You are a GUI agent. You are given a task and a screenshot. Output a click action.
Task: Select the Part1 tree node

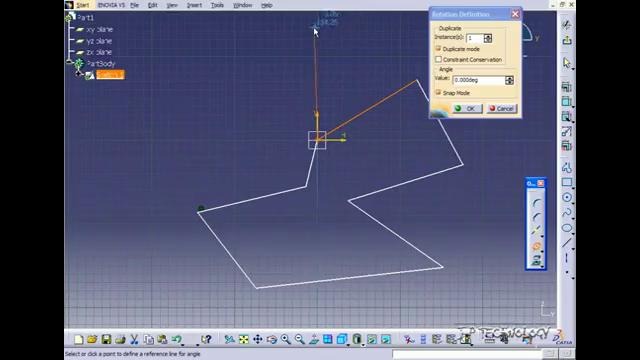pos(86,18)
